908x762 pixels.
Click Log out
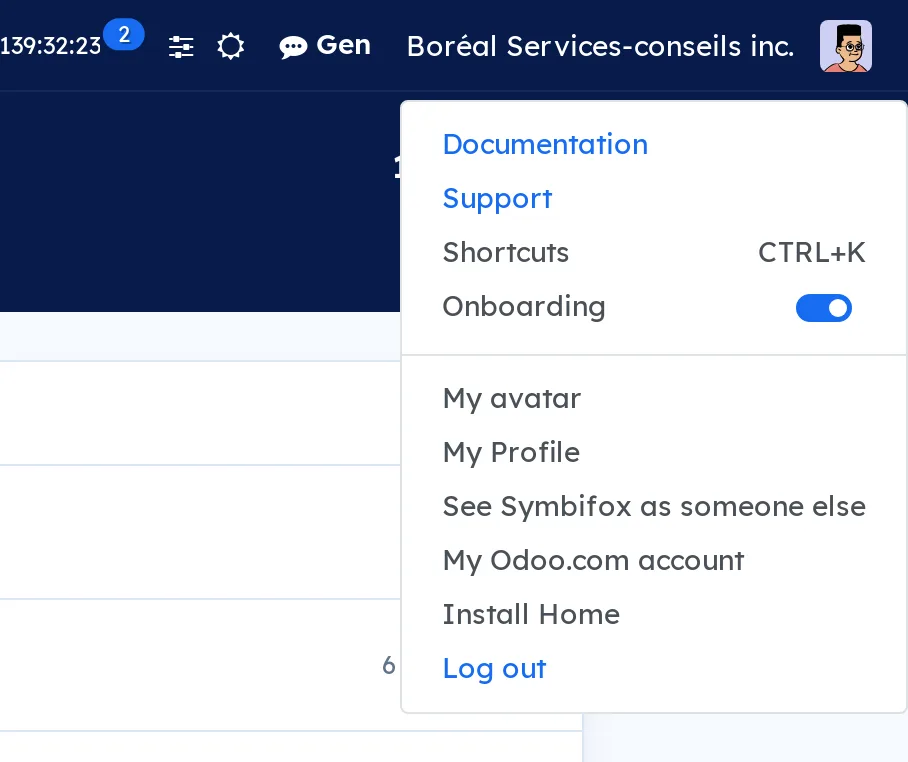(x=494, y=669)
